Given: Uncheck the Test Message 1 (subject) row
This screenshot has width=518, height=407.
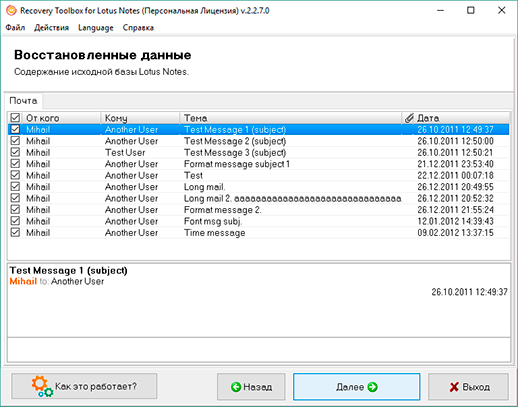Looking at the screenshot, I should click(x=15, y=129).
